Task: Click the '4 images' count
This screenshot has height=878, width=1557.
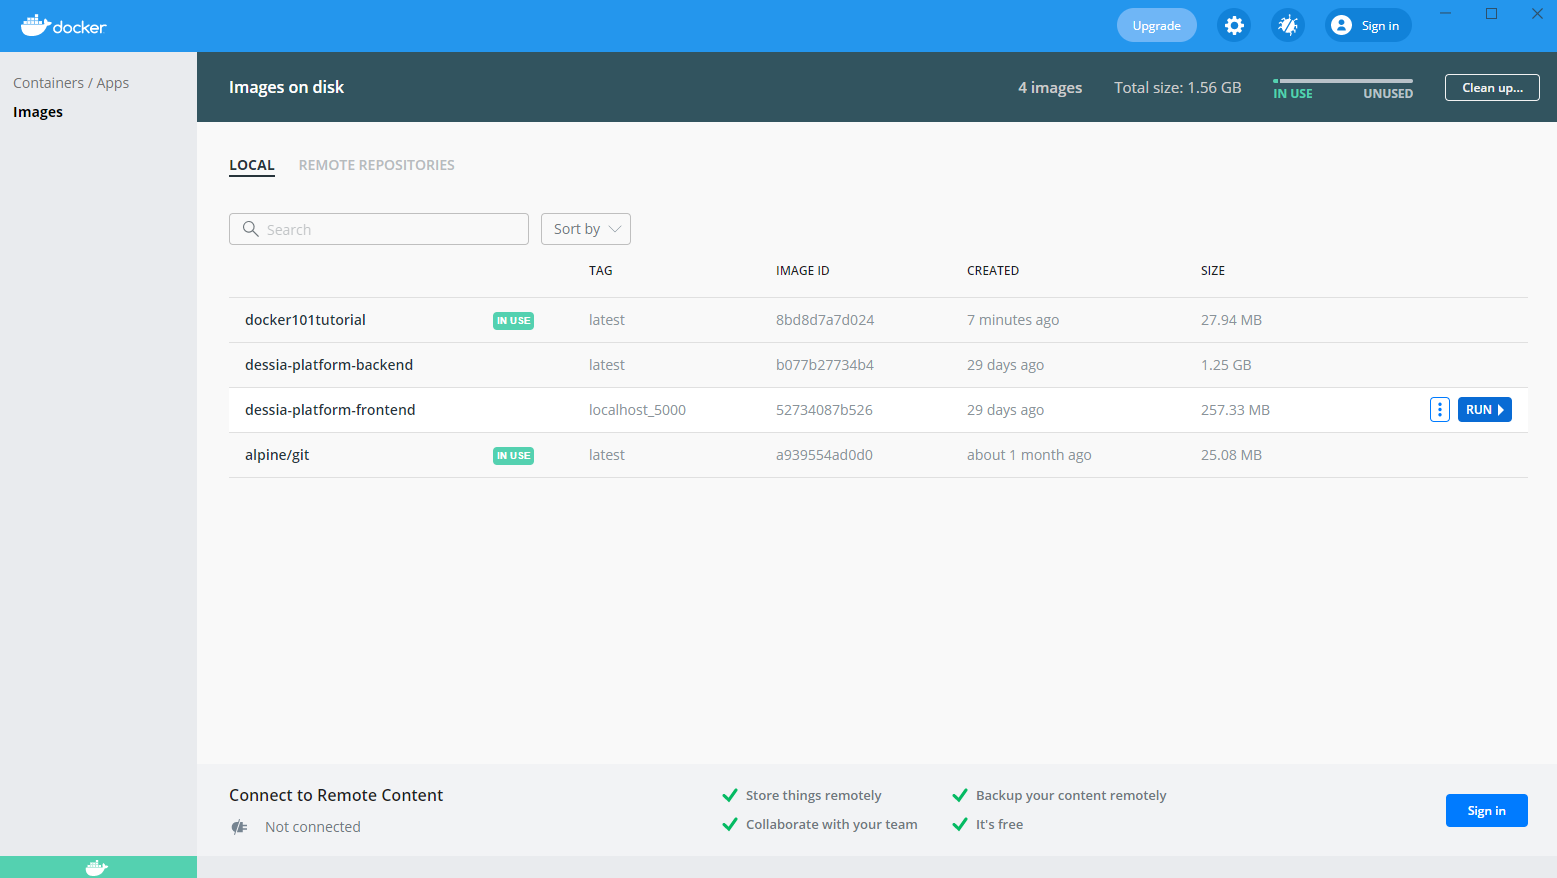Action: tap(1050, 88)
